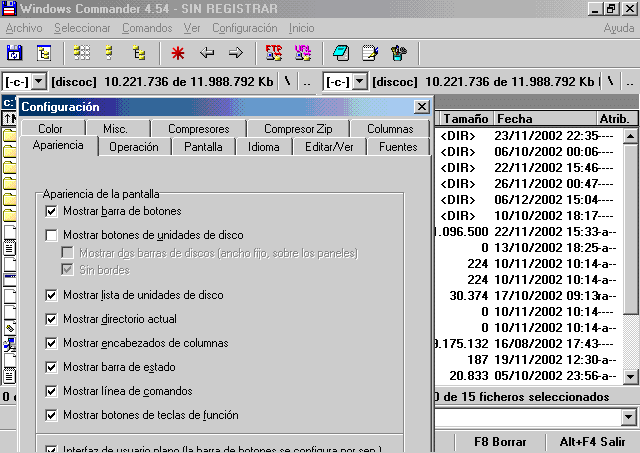This screenshot has width=640, height=453.
Task: Open the left panel drive dropdown [-c-]
Action: pos(39,82)
